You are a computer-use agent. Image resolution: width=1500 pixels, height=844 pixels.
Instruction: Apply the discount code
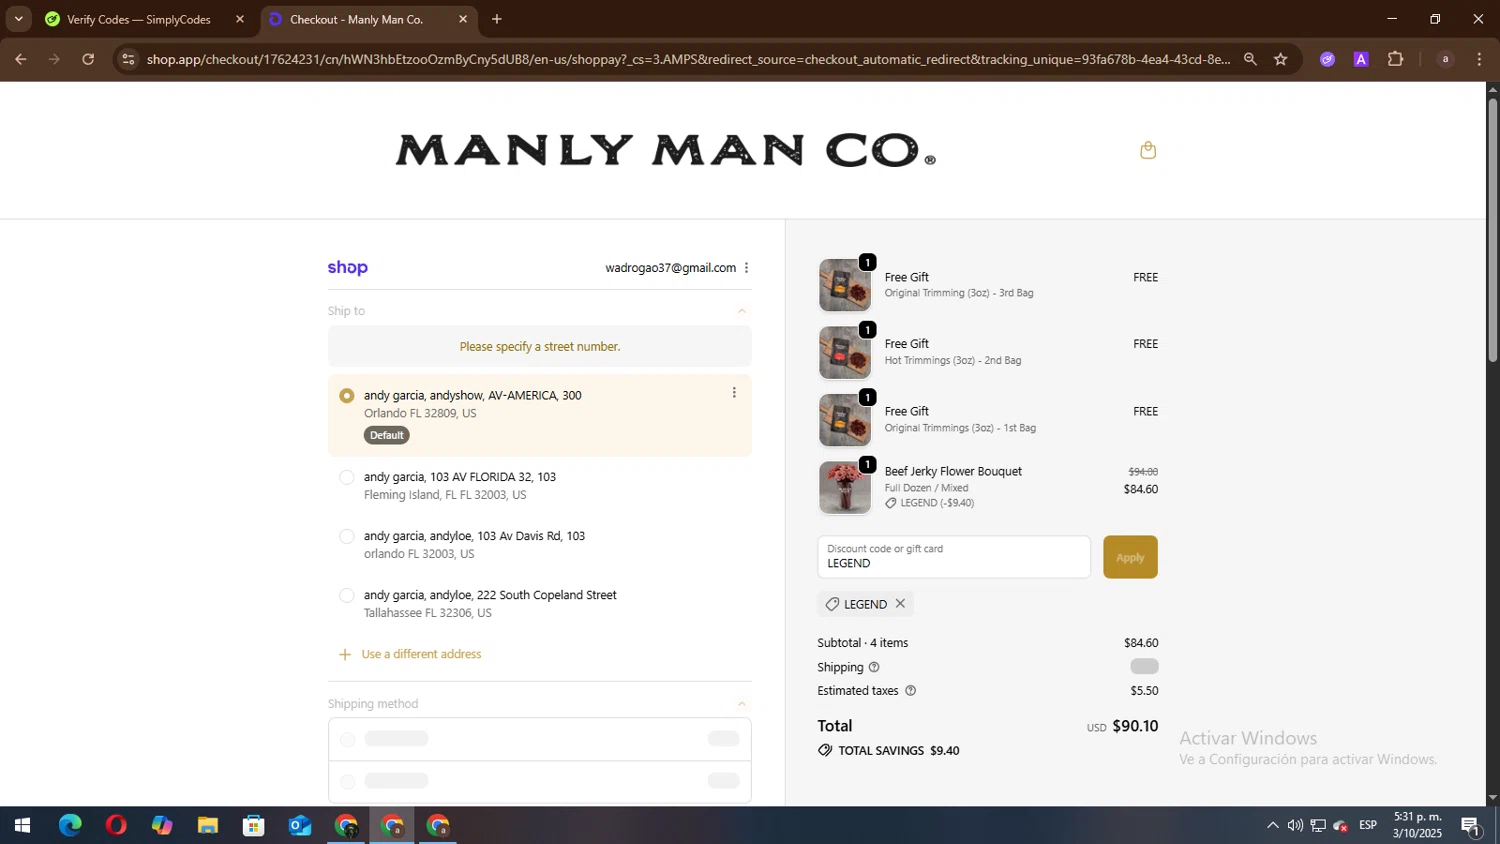(x=1130, y=557)
